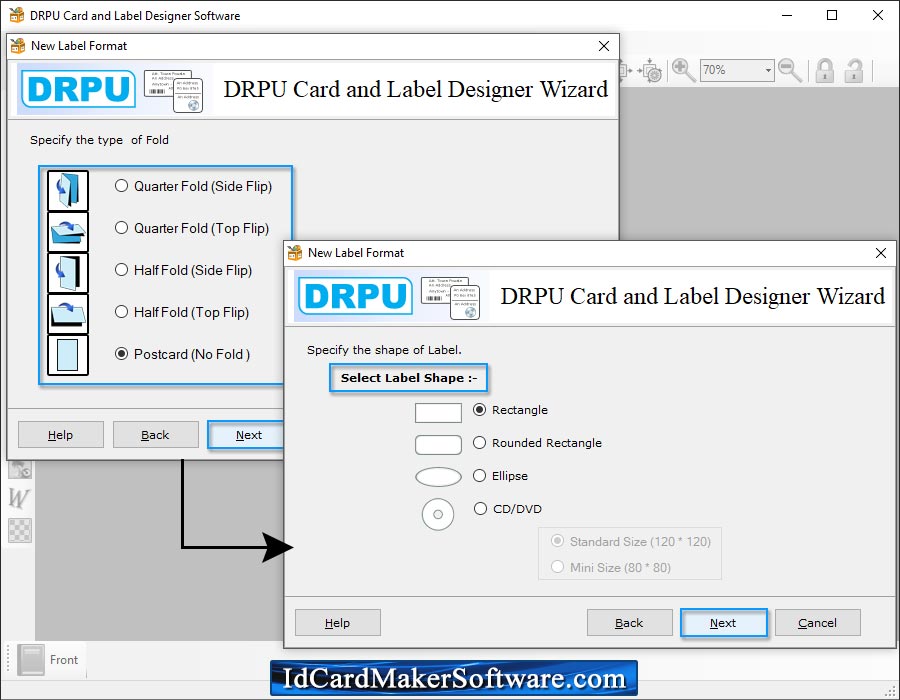This screenshot has width=900, height=700.
Task: Click Back in the label shape dialog
Action: click(x=630, y=623)
